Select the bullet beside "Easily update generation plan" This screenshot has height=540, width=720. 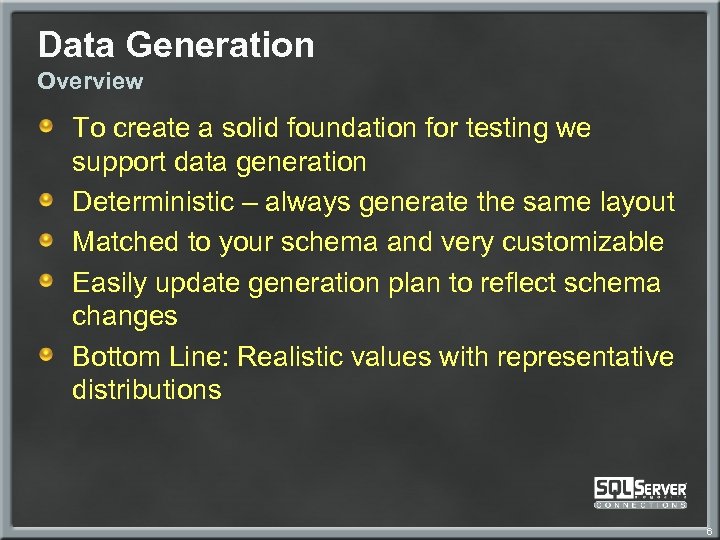point(46,281)
